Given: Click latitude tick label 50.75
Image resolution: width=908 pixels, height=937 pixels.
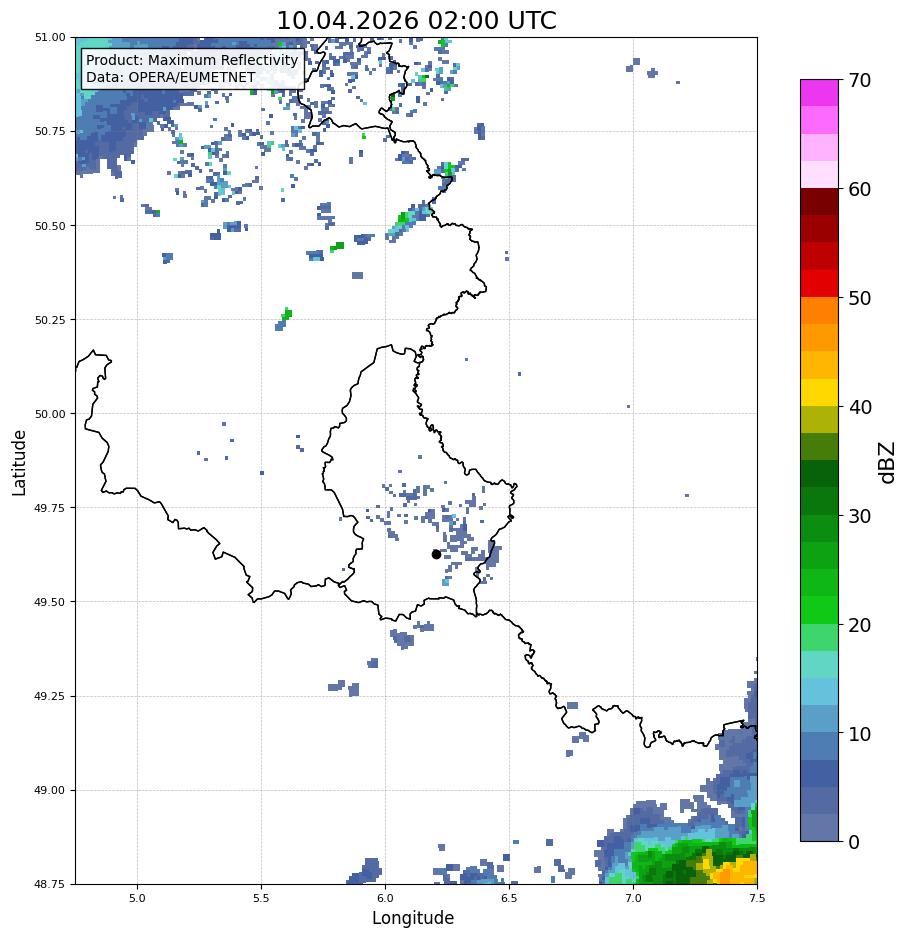Looking at the screenshot, I should [x=50, y=131].
